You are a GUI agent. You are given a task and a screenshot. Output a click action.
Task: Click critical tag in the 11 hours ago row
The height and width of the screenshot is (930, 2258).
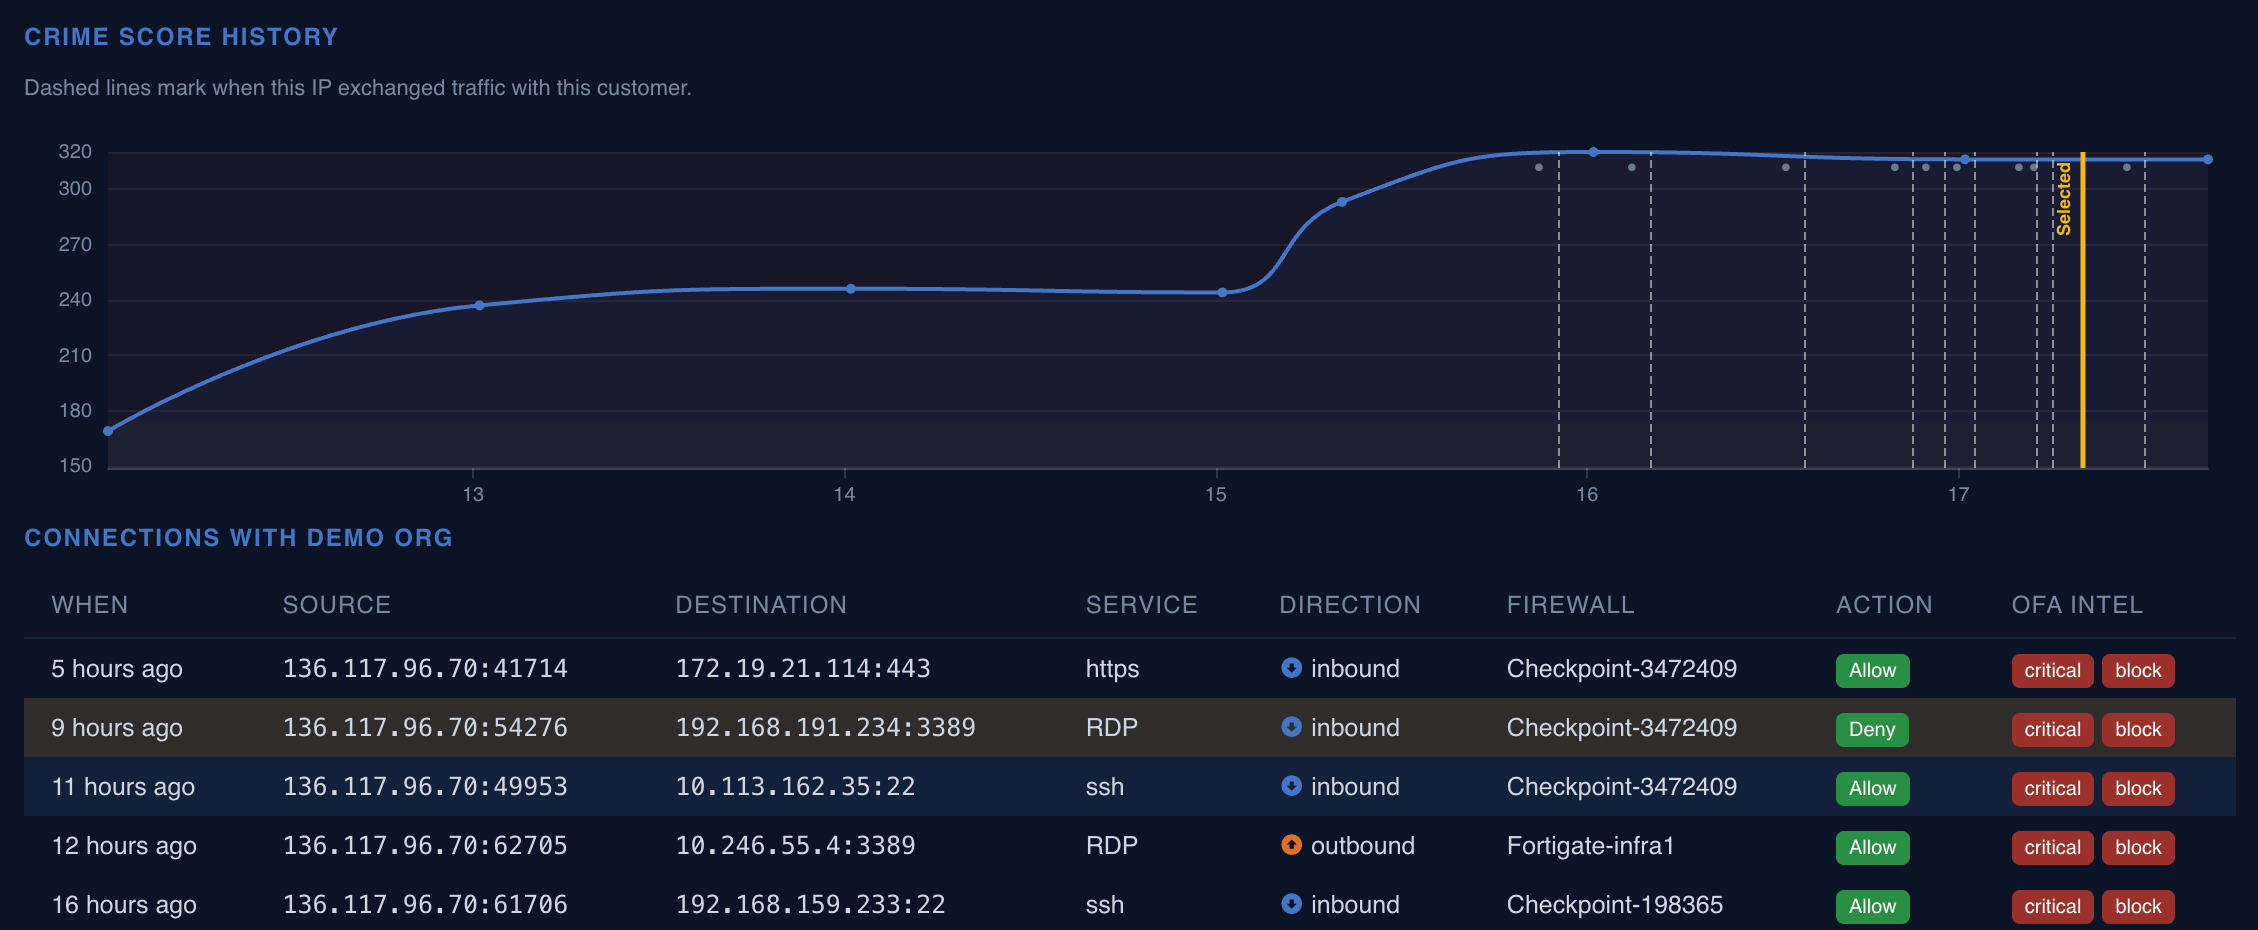(x=2052, y=788)
